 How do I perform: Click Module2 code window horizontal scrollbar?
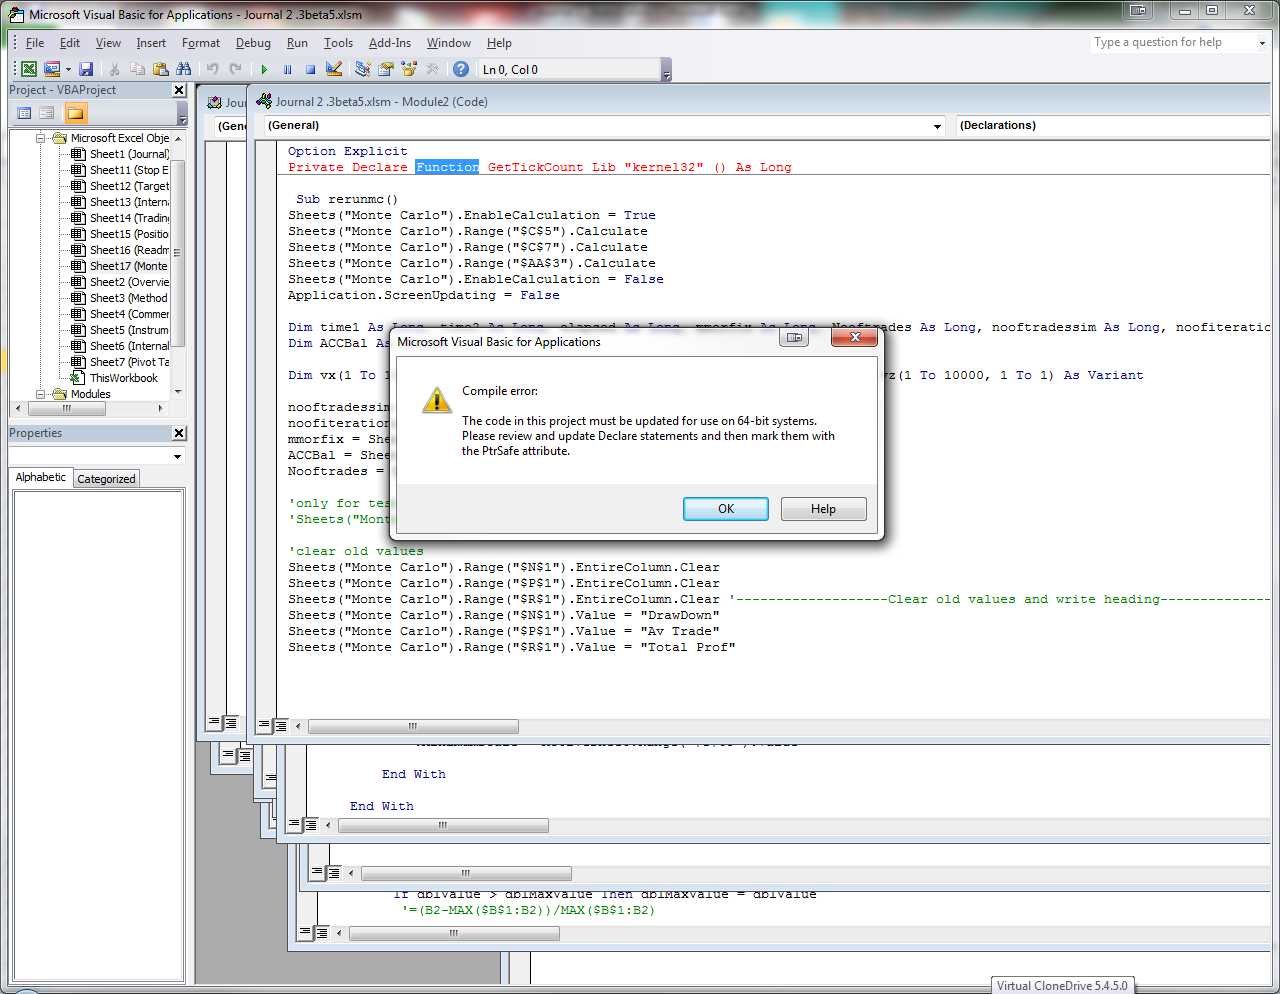[413, 726]
